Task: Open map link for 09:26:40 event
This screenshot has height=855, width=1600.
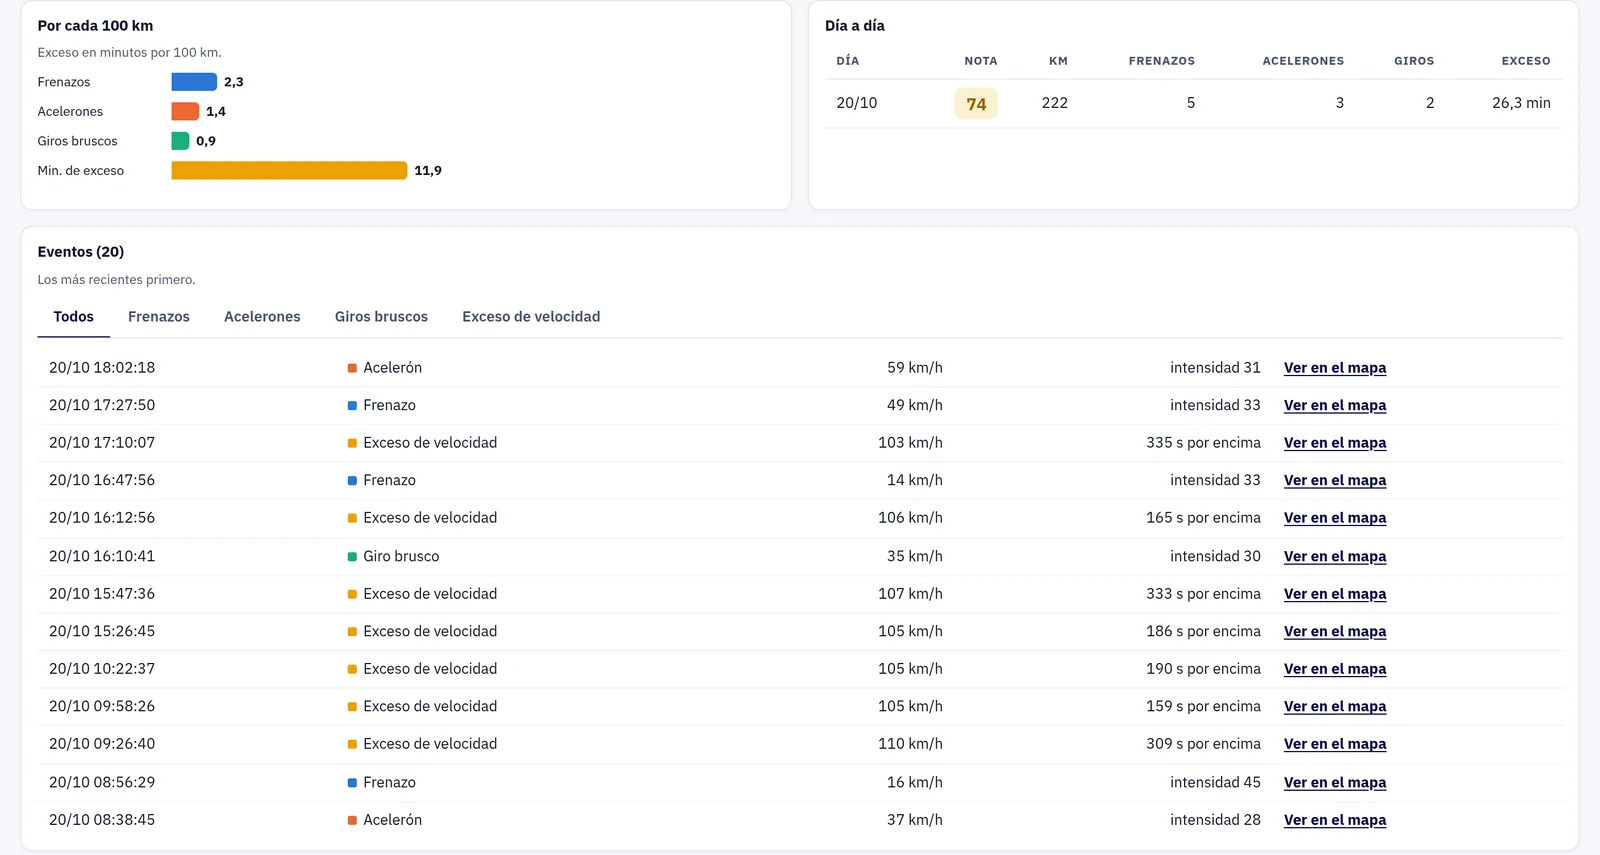Action: click(1335, 744)
